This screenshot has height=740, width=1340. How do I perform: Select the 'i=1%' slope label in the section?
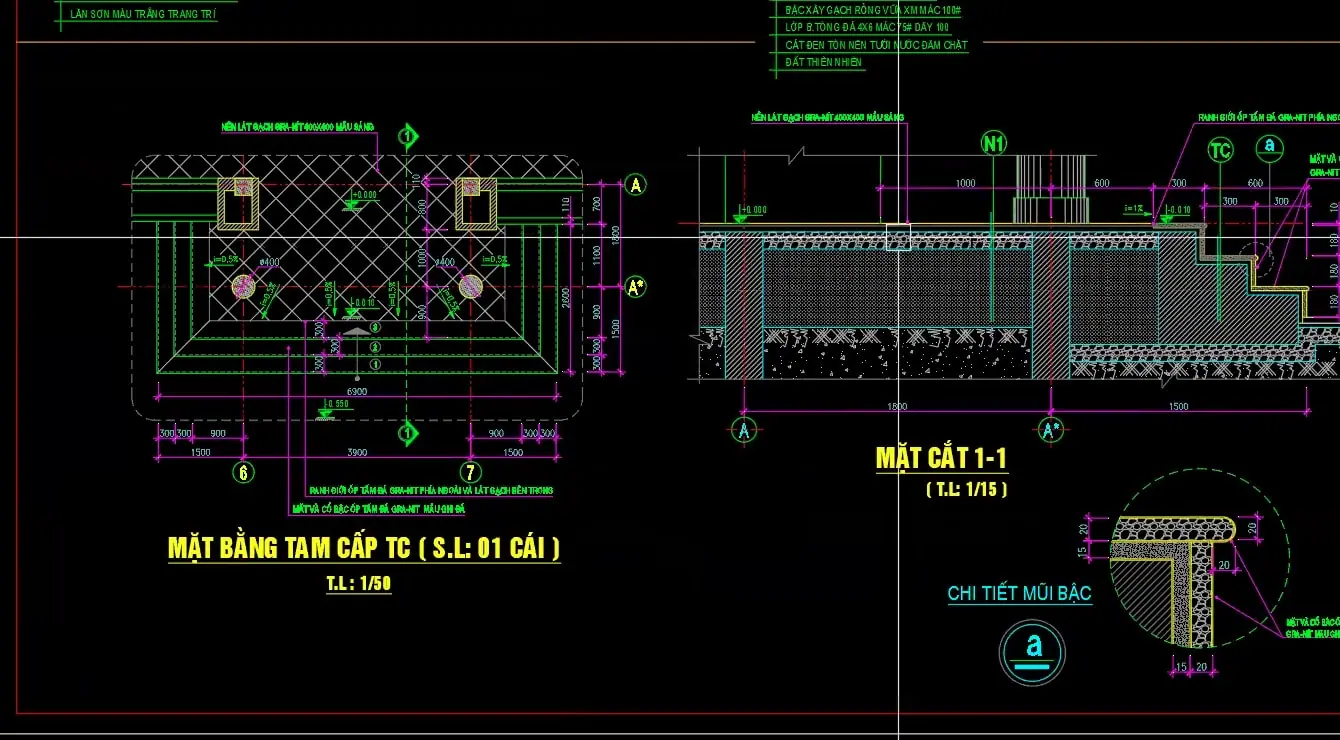pyautogui.click(x=1133, y=208)
